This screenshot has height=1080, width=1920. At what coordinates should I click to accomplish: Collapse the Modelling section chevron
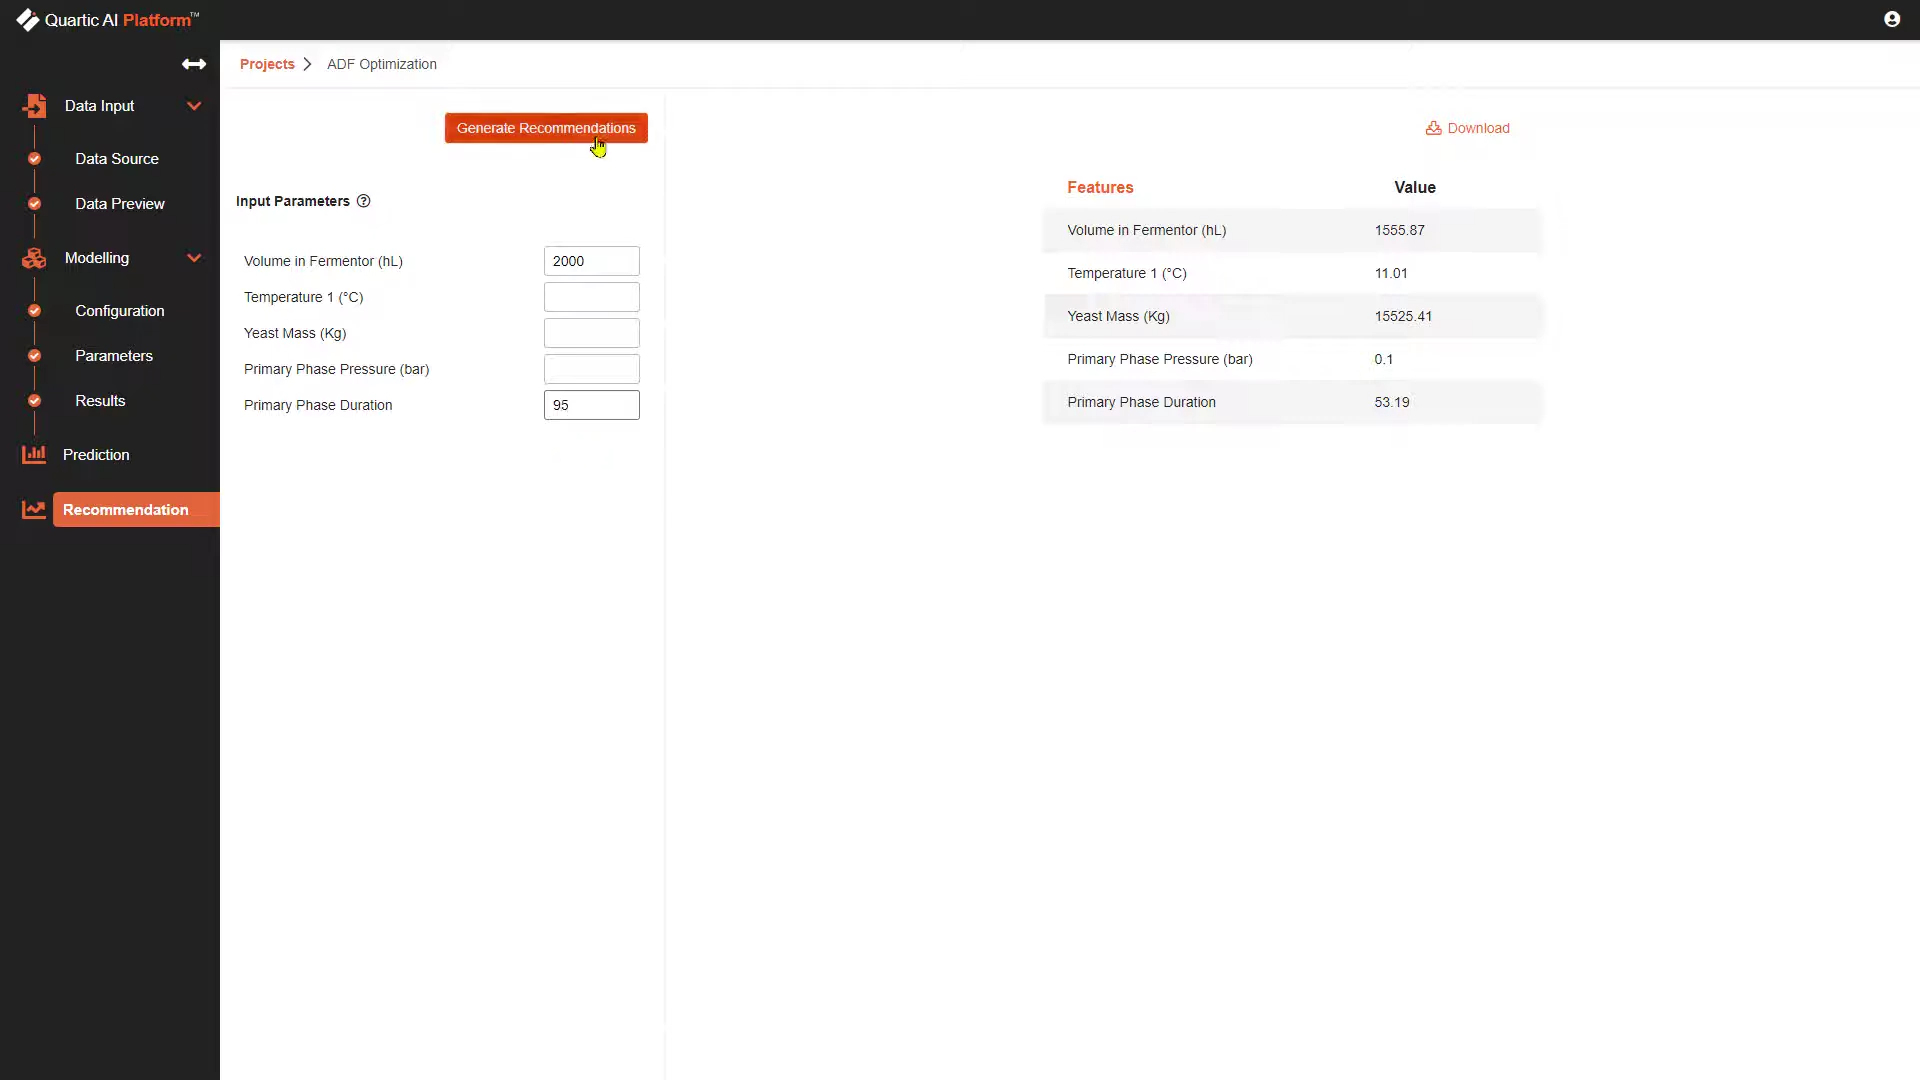pyautogui.click(x=194, y=258)
